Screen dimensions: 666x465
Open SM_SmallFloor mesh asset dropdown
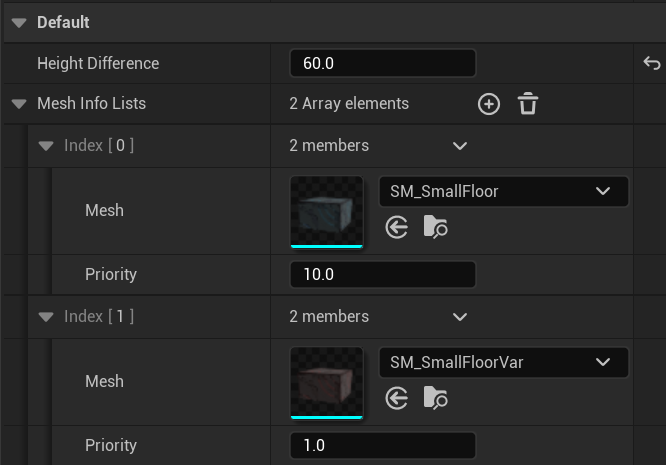pyautogui.click(x=503, y=192)
